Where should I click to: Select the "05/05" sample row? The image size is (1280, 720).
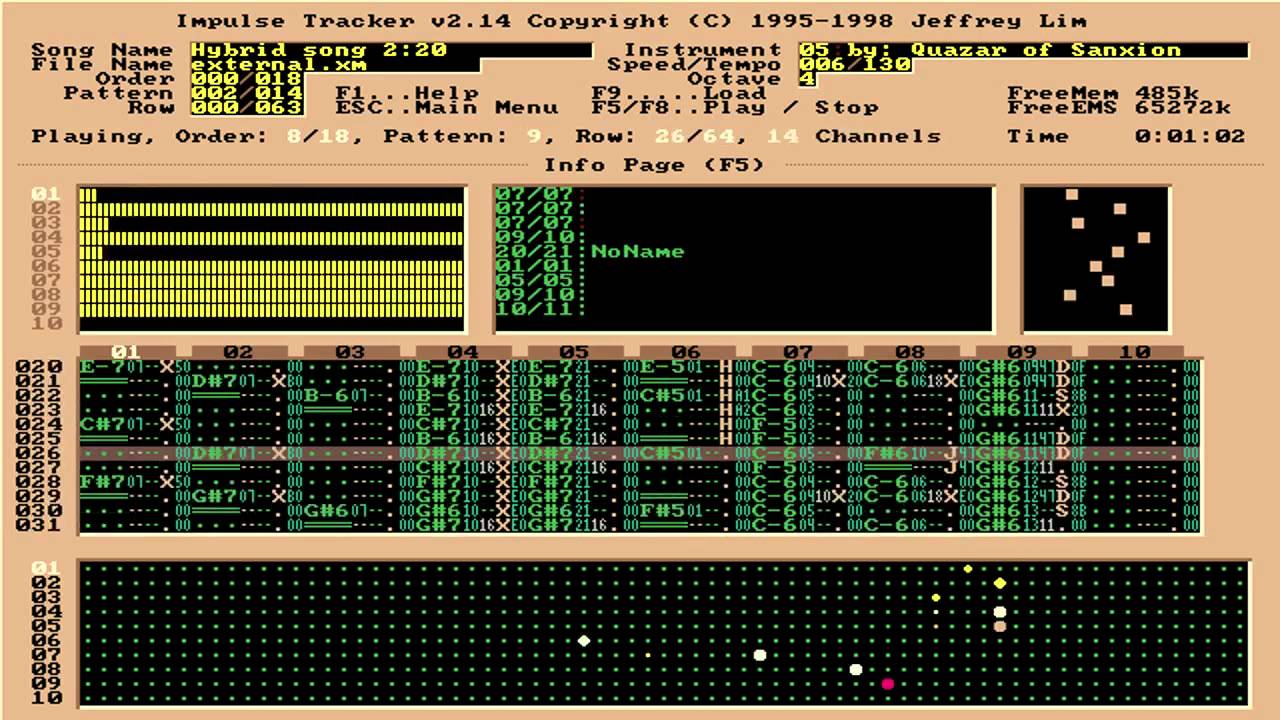[540, 281]
